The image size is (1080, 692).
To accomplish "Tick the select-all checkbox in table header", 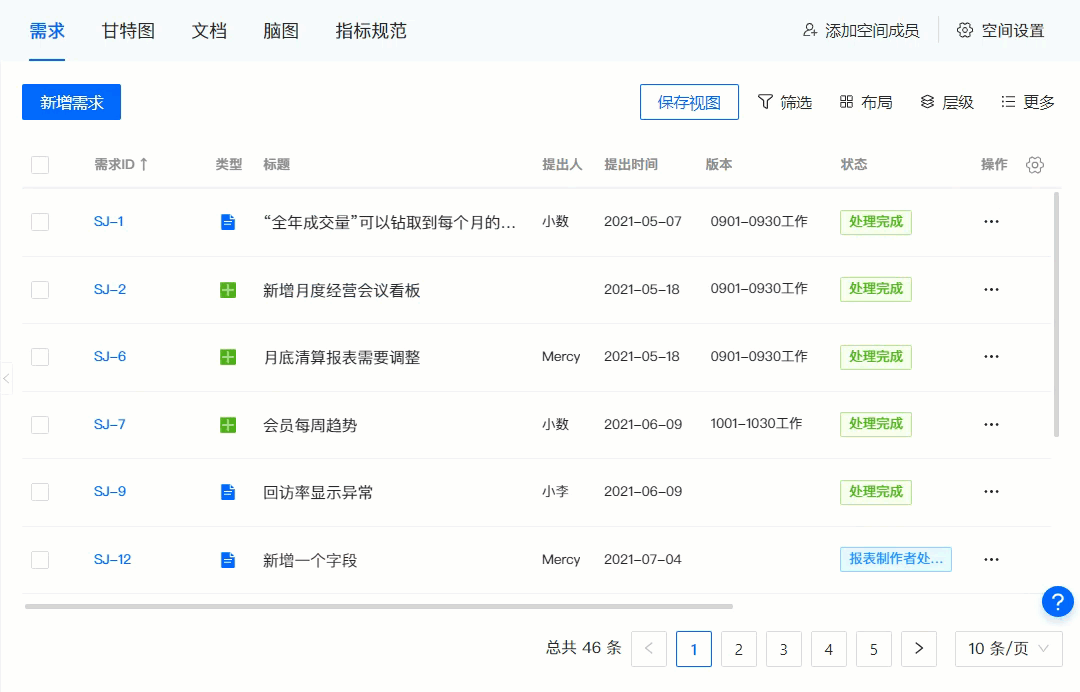I will pyautogui.click(x=40, y=165).
